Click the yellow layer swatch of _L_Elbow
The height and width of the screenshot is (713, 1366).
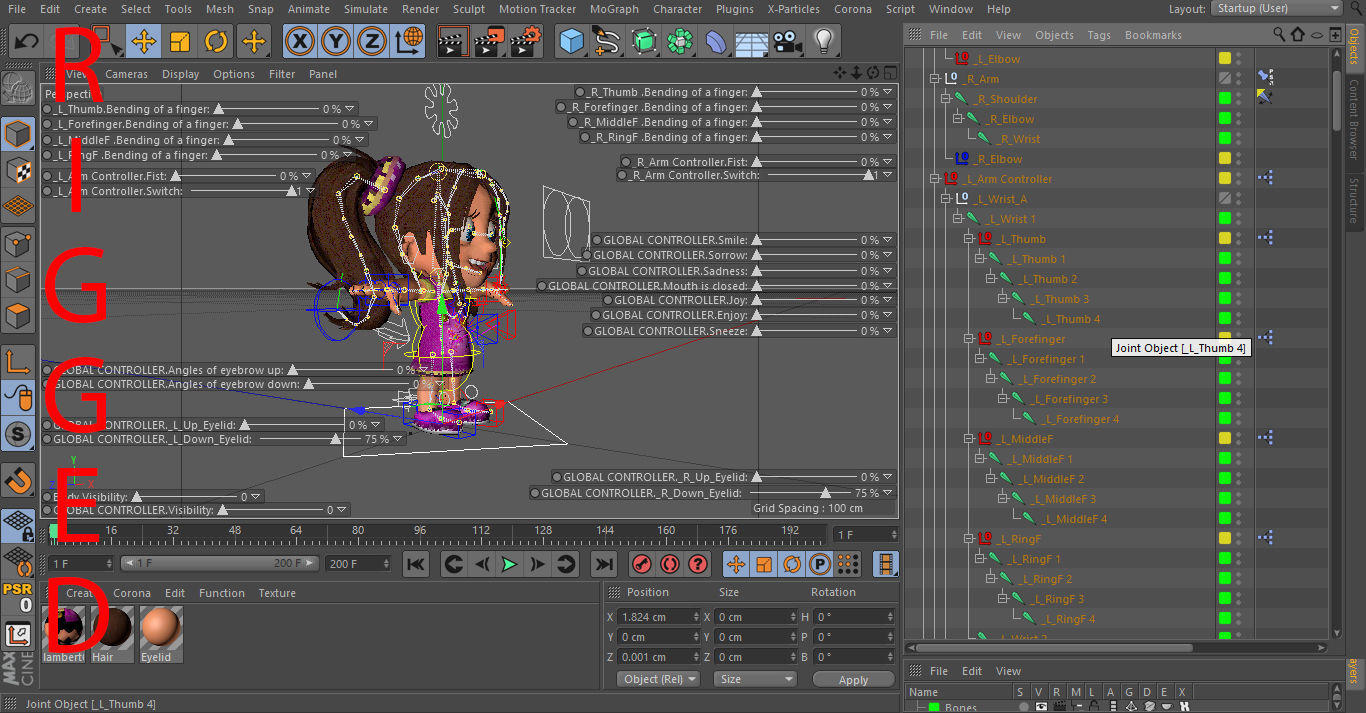point(1224,59)
